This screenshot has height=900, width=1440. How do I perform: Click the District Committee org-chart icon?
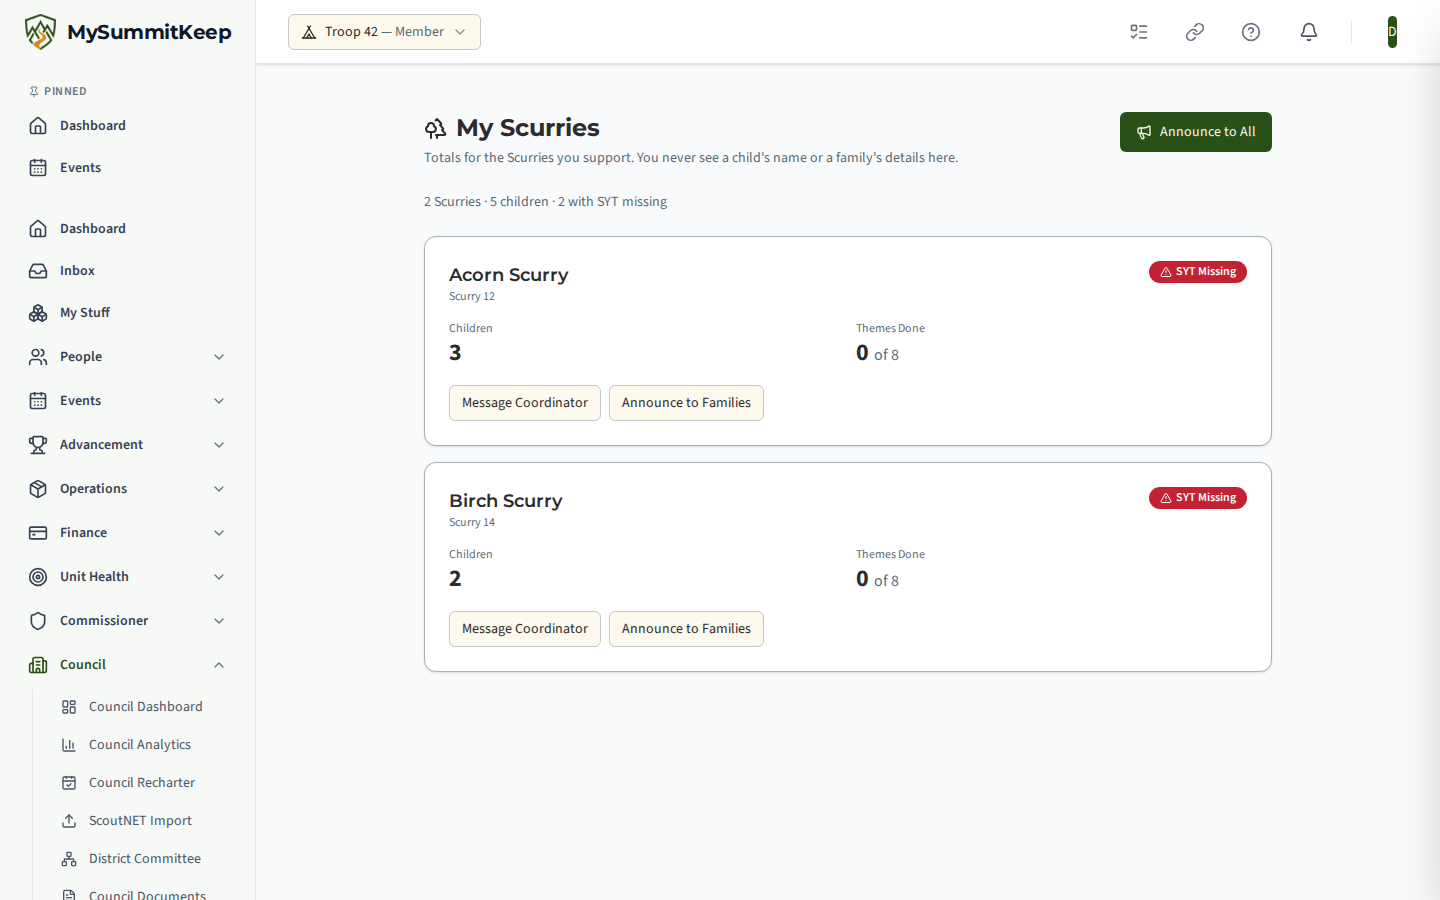[x=69, y=859]
